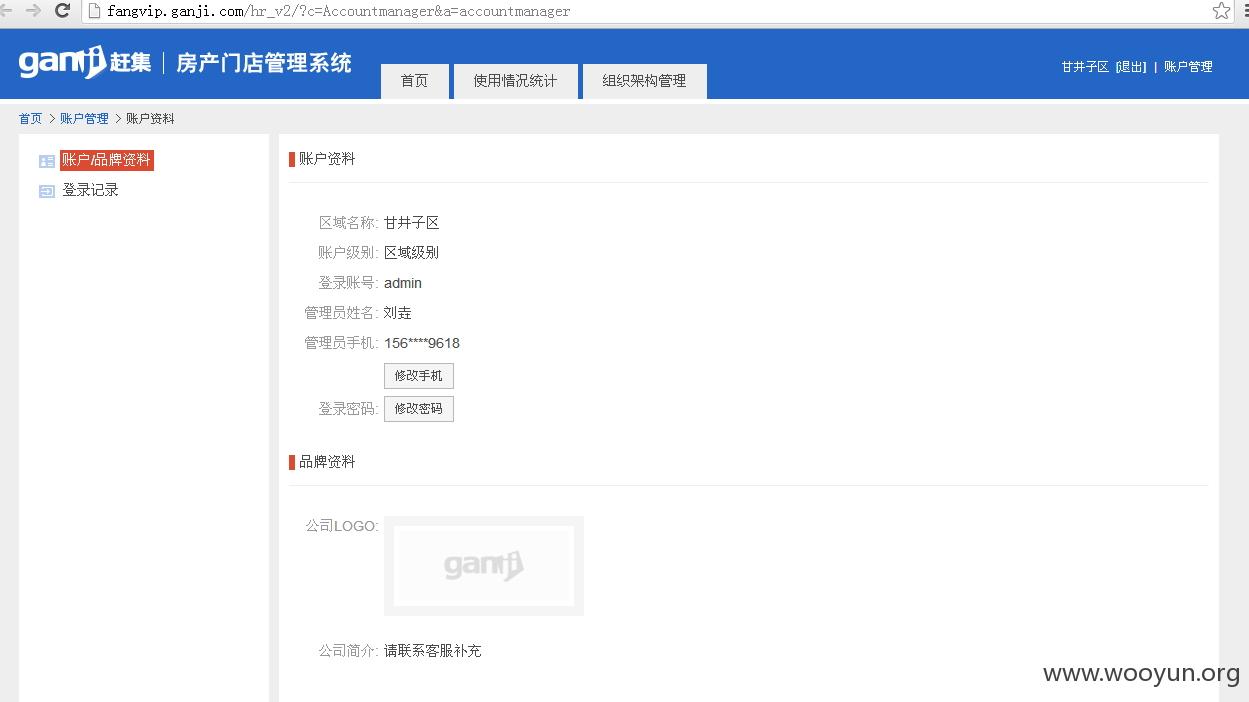
Task: Click the company LOGO thumbnail image
Action: [484, 566]
